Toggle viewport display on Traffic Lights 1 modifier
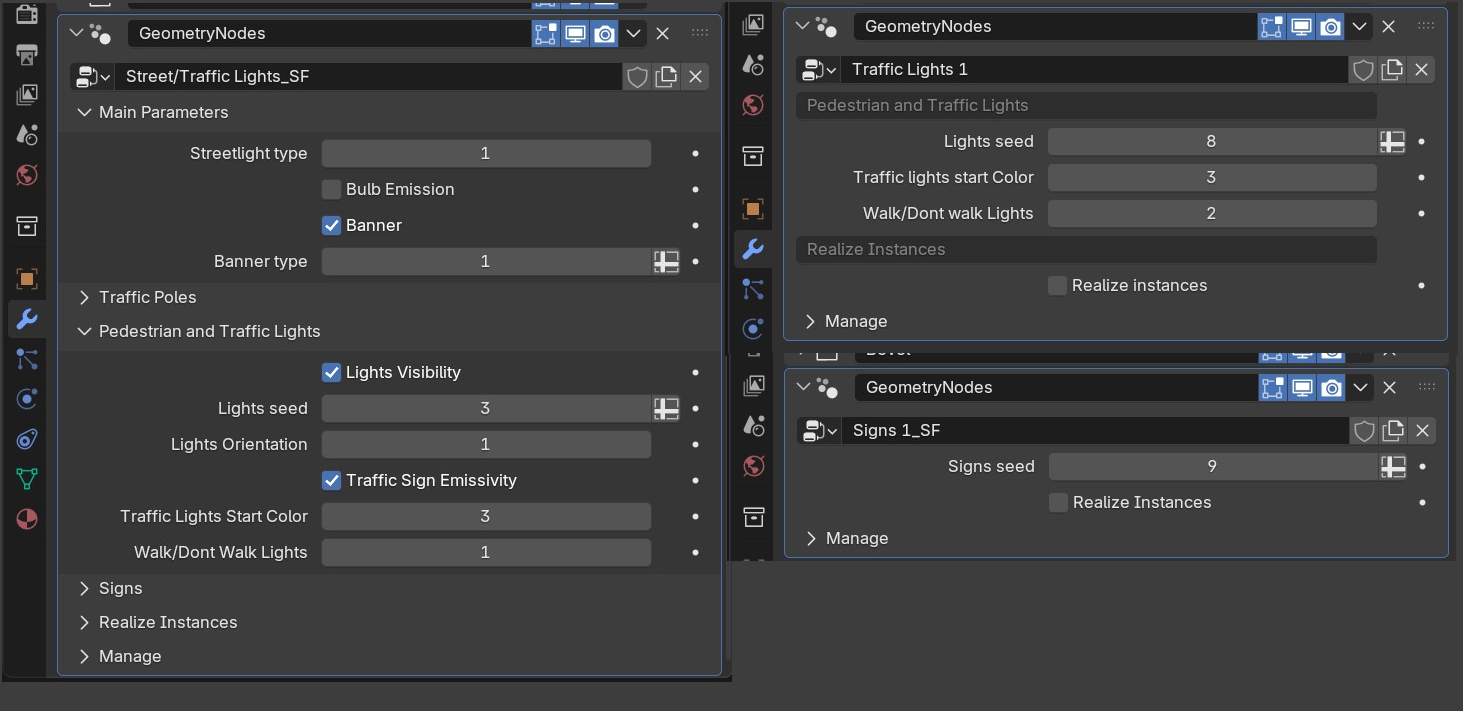The image size is (1463, 711). coord(1301,27)
